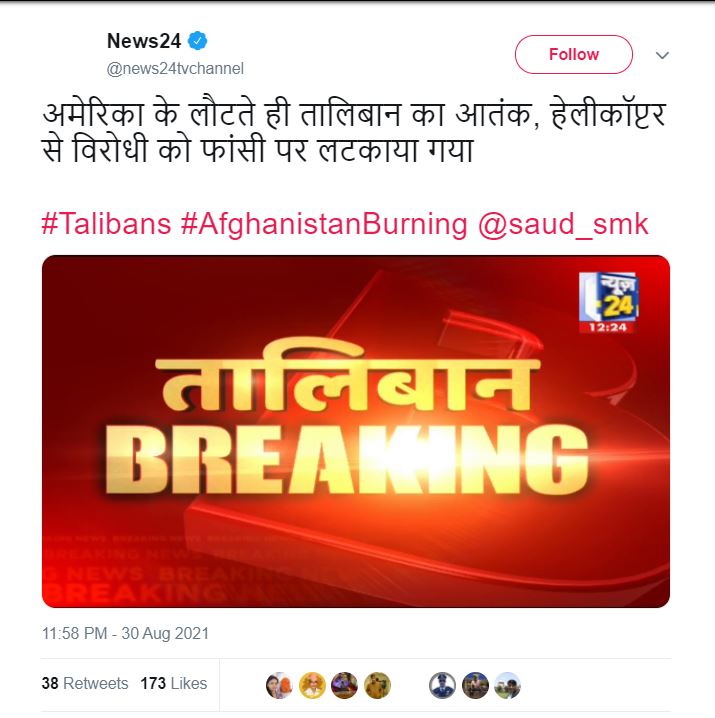Open the liker avatar with the orange turban

click(279, 685)
